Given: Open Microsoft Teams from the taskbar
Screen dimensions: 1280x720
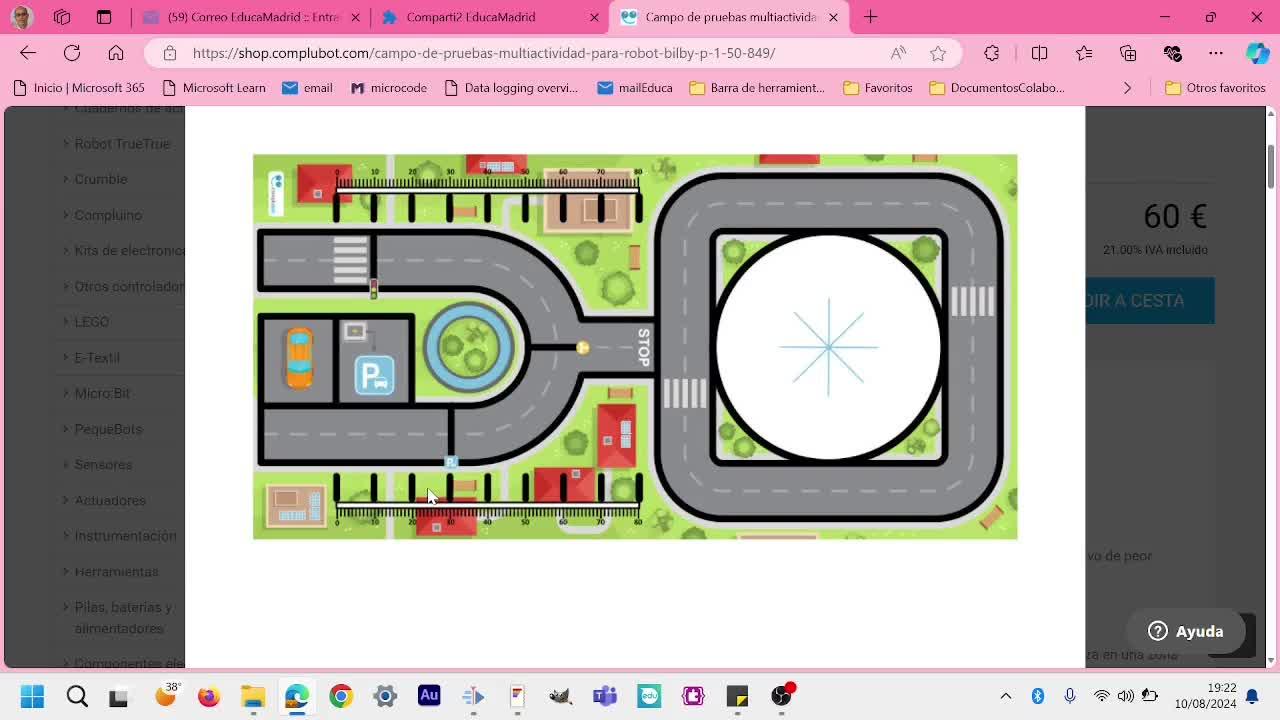Looking at the screenshot, I should point(605,695).
